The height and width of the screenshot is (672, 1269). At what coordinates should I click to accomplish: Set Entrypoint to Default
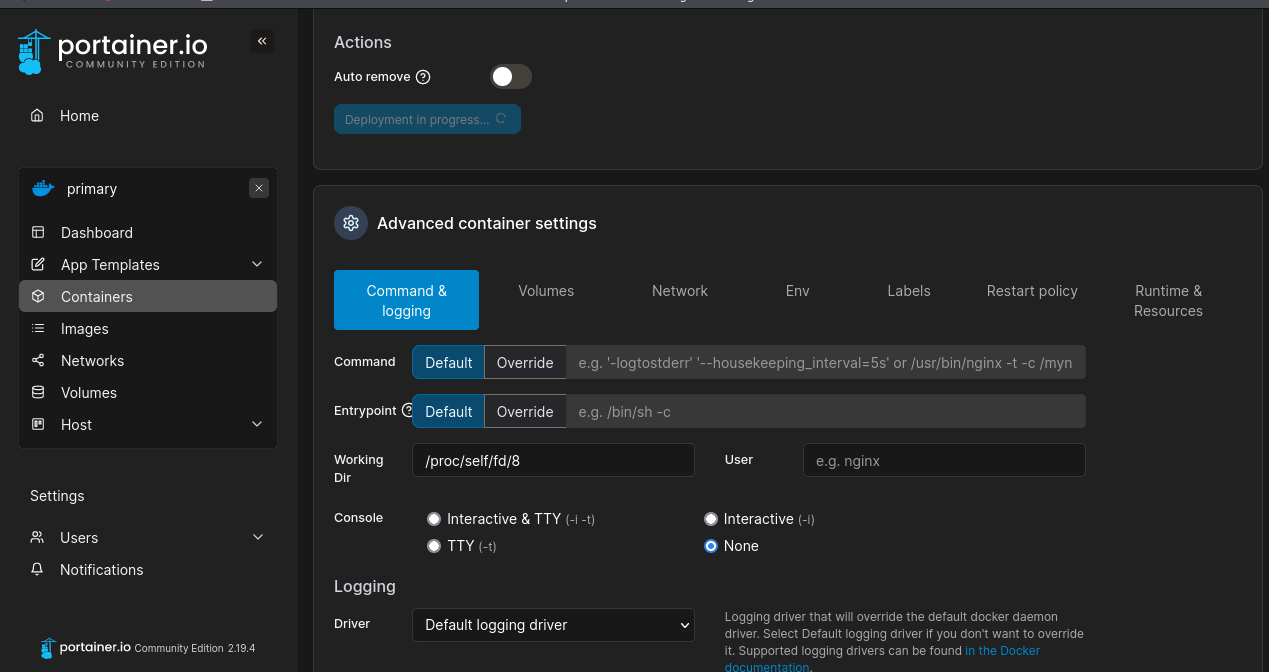[448, 411]
